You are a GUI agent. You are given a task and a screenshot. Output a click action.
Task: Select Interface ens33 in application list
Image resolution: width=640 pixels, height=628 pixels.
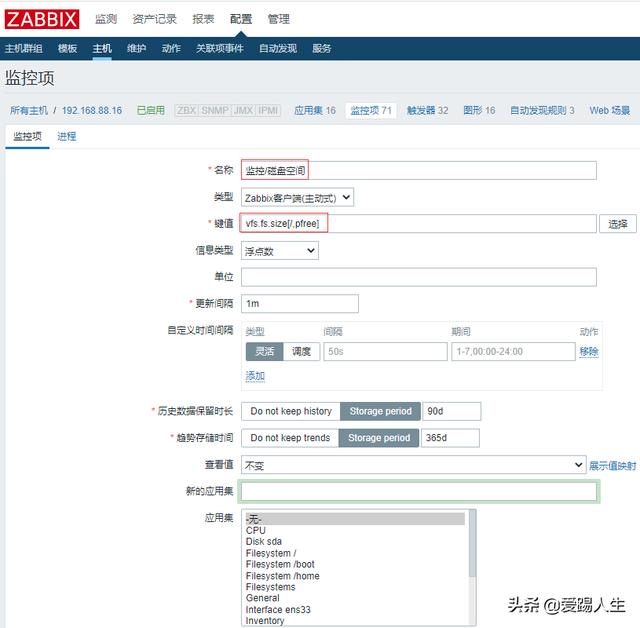(355, 610)
